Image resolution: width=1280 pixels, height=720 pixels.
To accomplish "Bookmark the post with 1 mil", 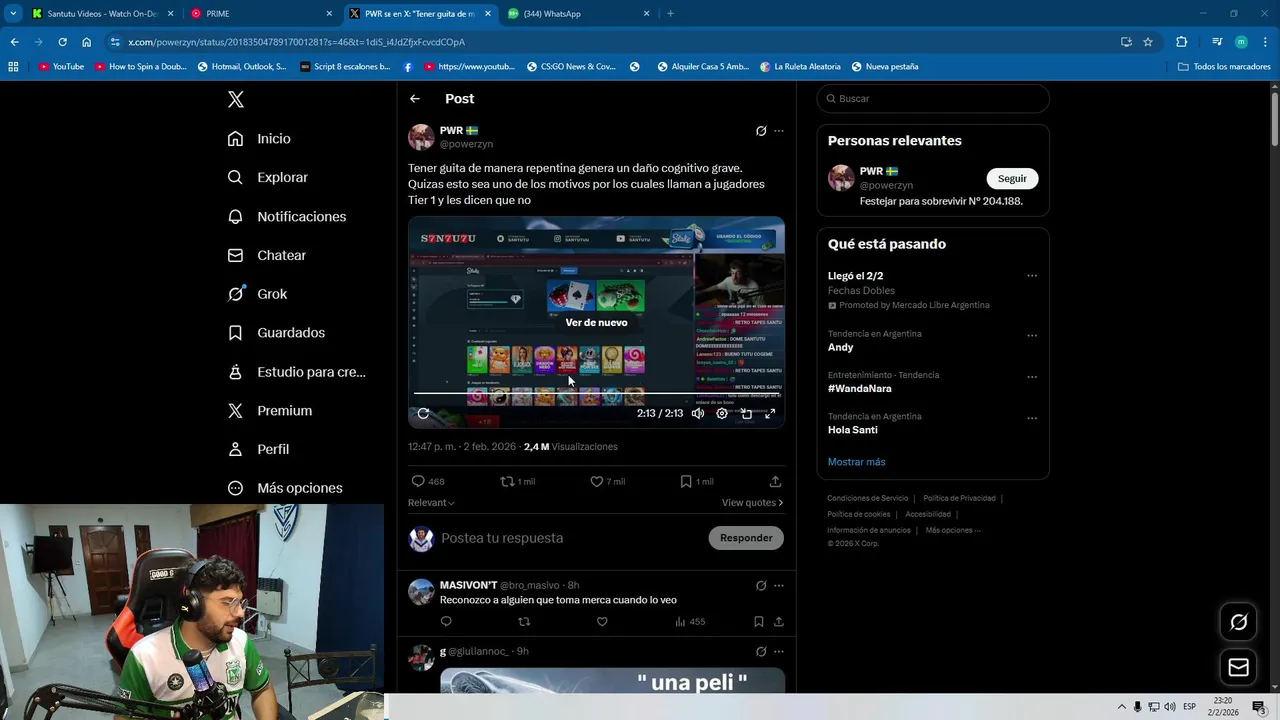I will (697, 481).
